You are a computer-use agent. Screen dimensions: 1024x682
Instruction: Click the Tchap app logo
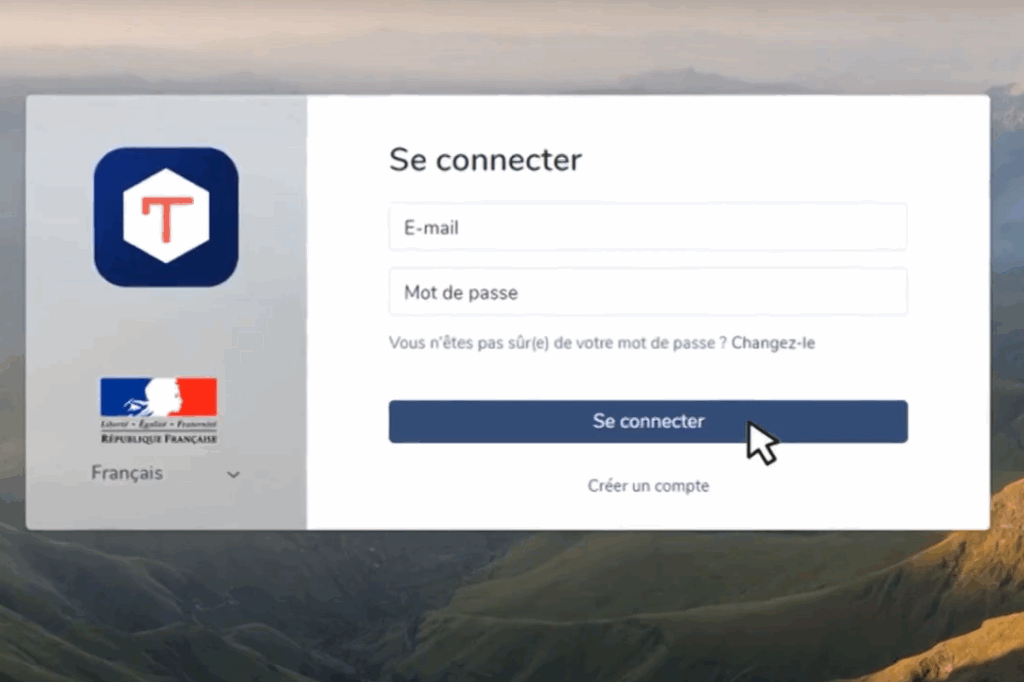[166, 217]
